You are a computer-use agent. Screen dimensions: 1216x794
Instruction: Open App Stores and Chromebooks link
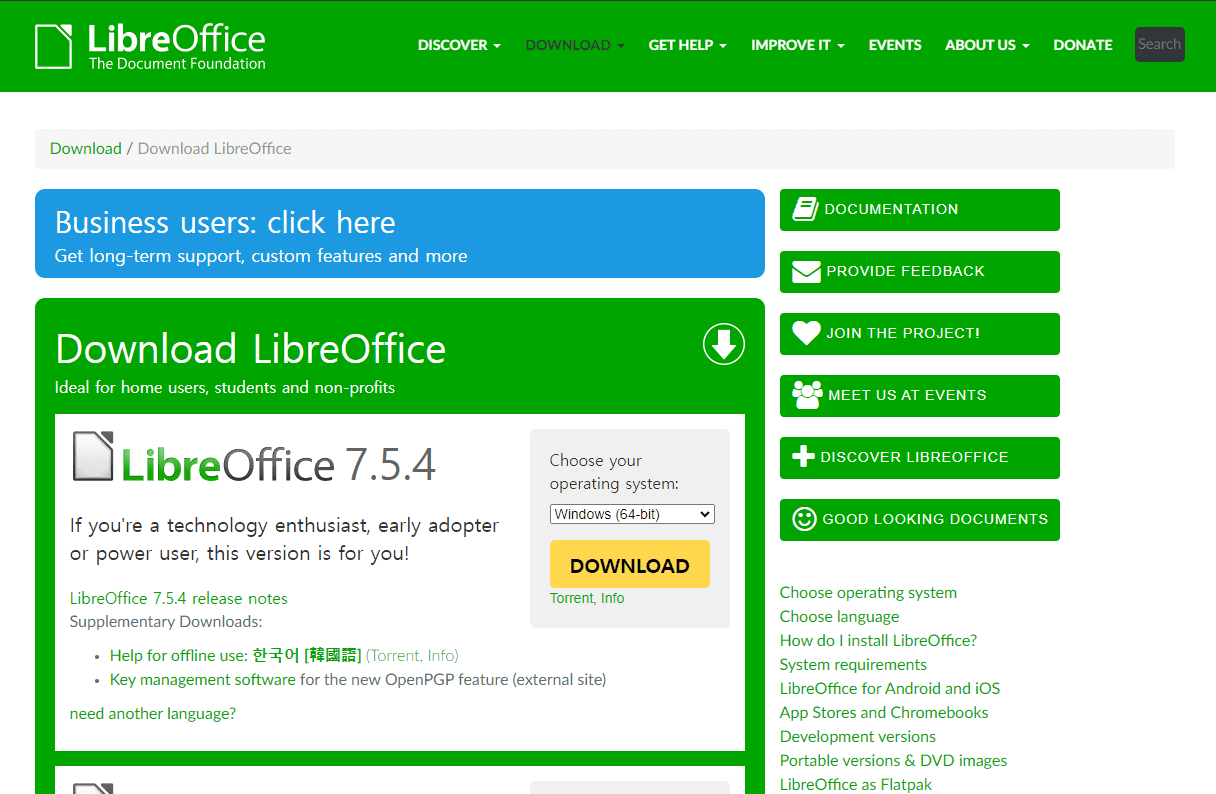[884, 712]
